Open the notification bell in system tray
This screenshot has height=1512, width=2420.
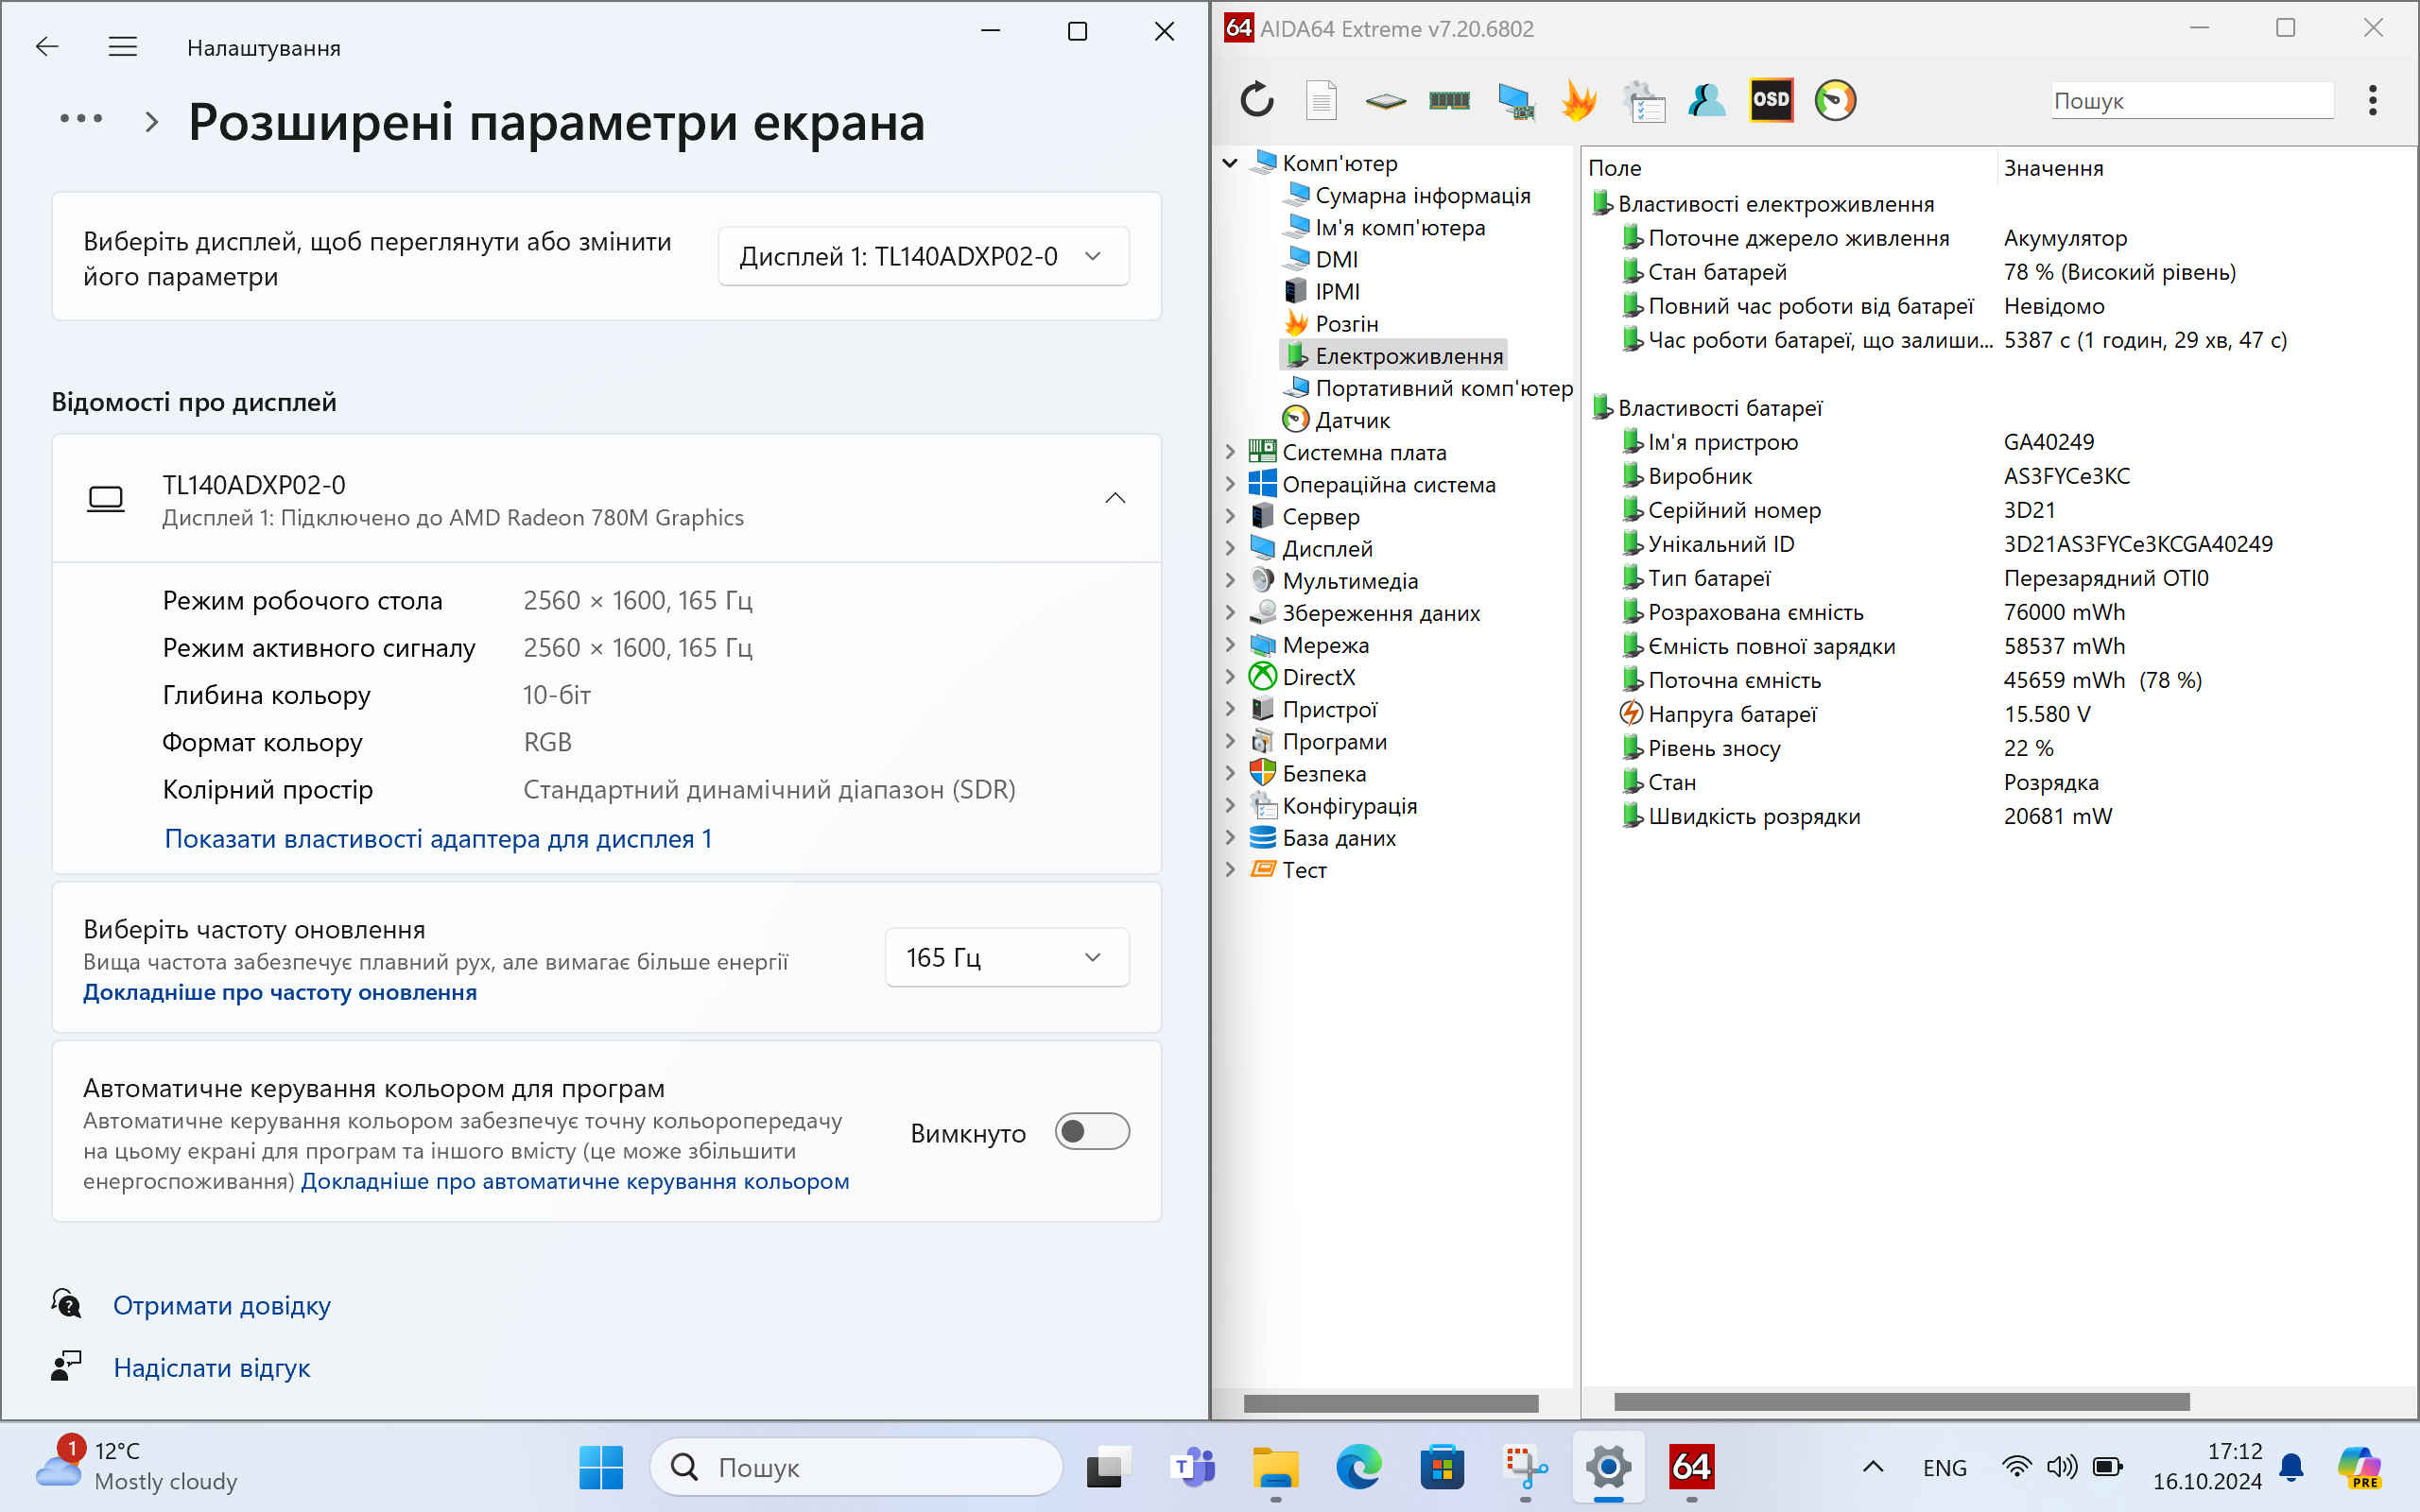[2291, 1467]
